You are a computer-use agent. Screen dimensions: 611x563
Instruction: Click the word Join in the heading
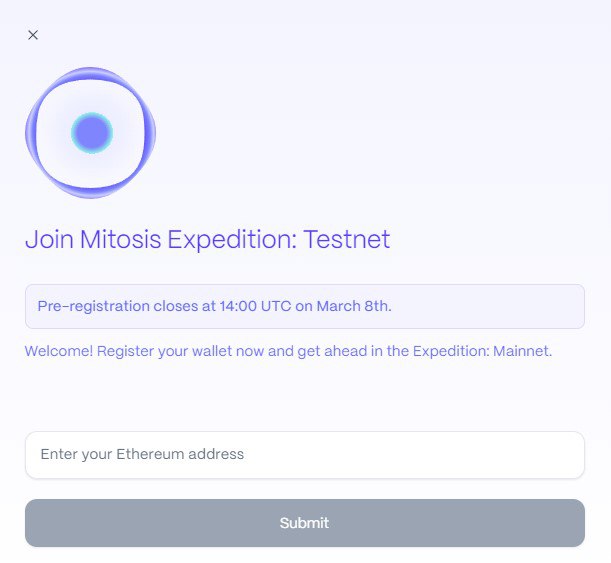[49, 239]
